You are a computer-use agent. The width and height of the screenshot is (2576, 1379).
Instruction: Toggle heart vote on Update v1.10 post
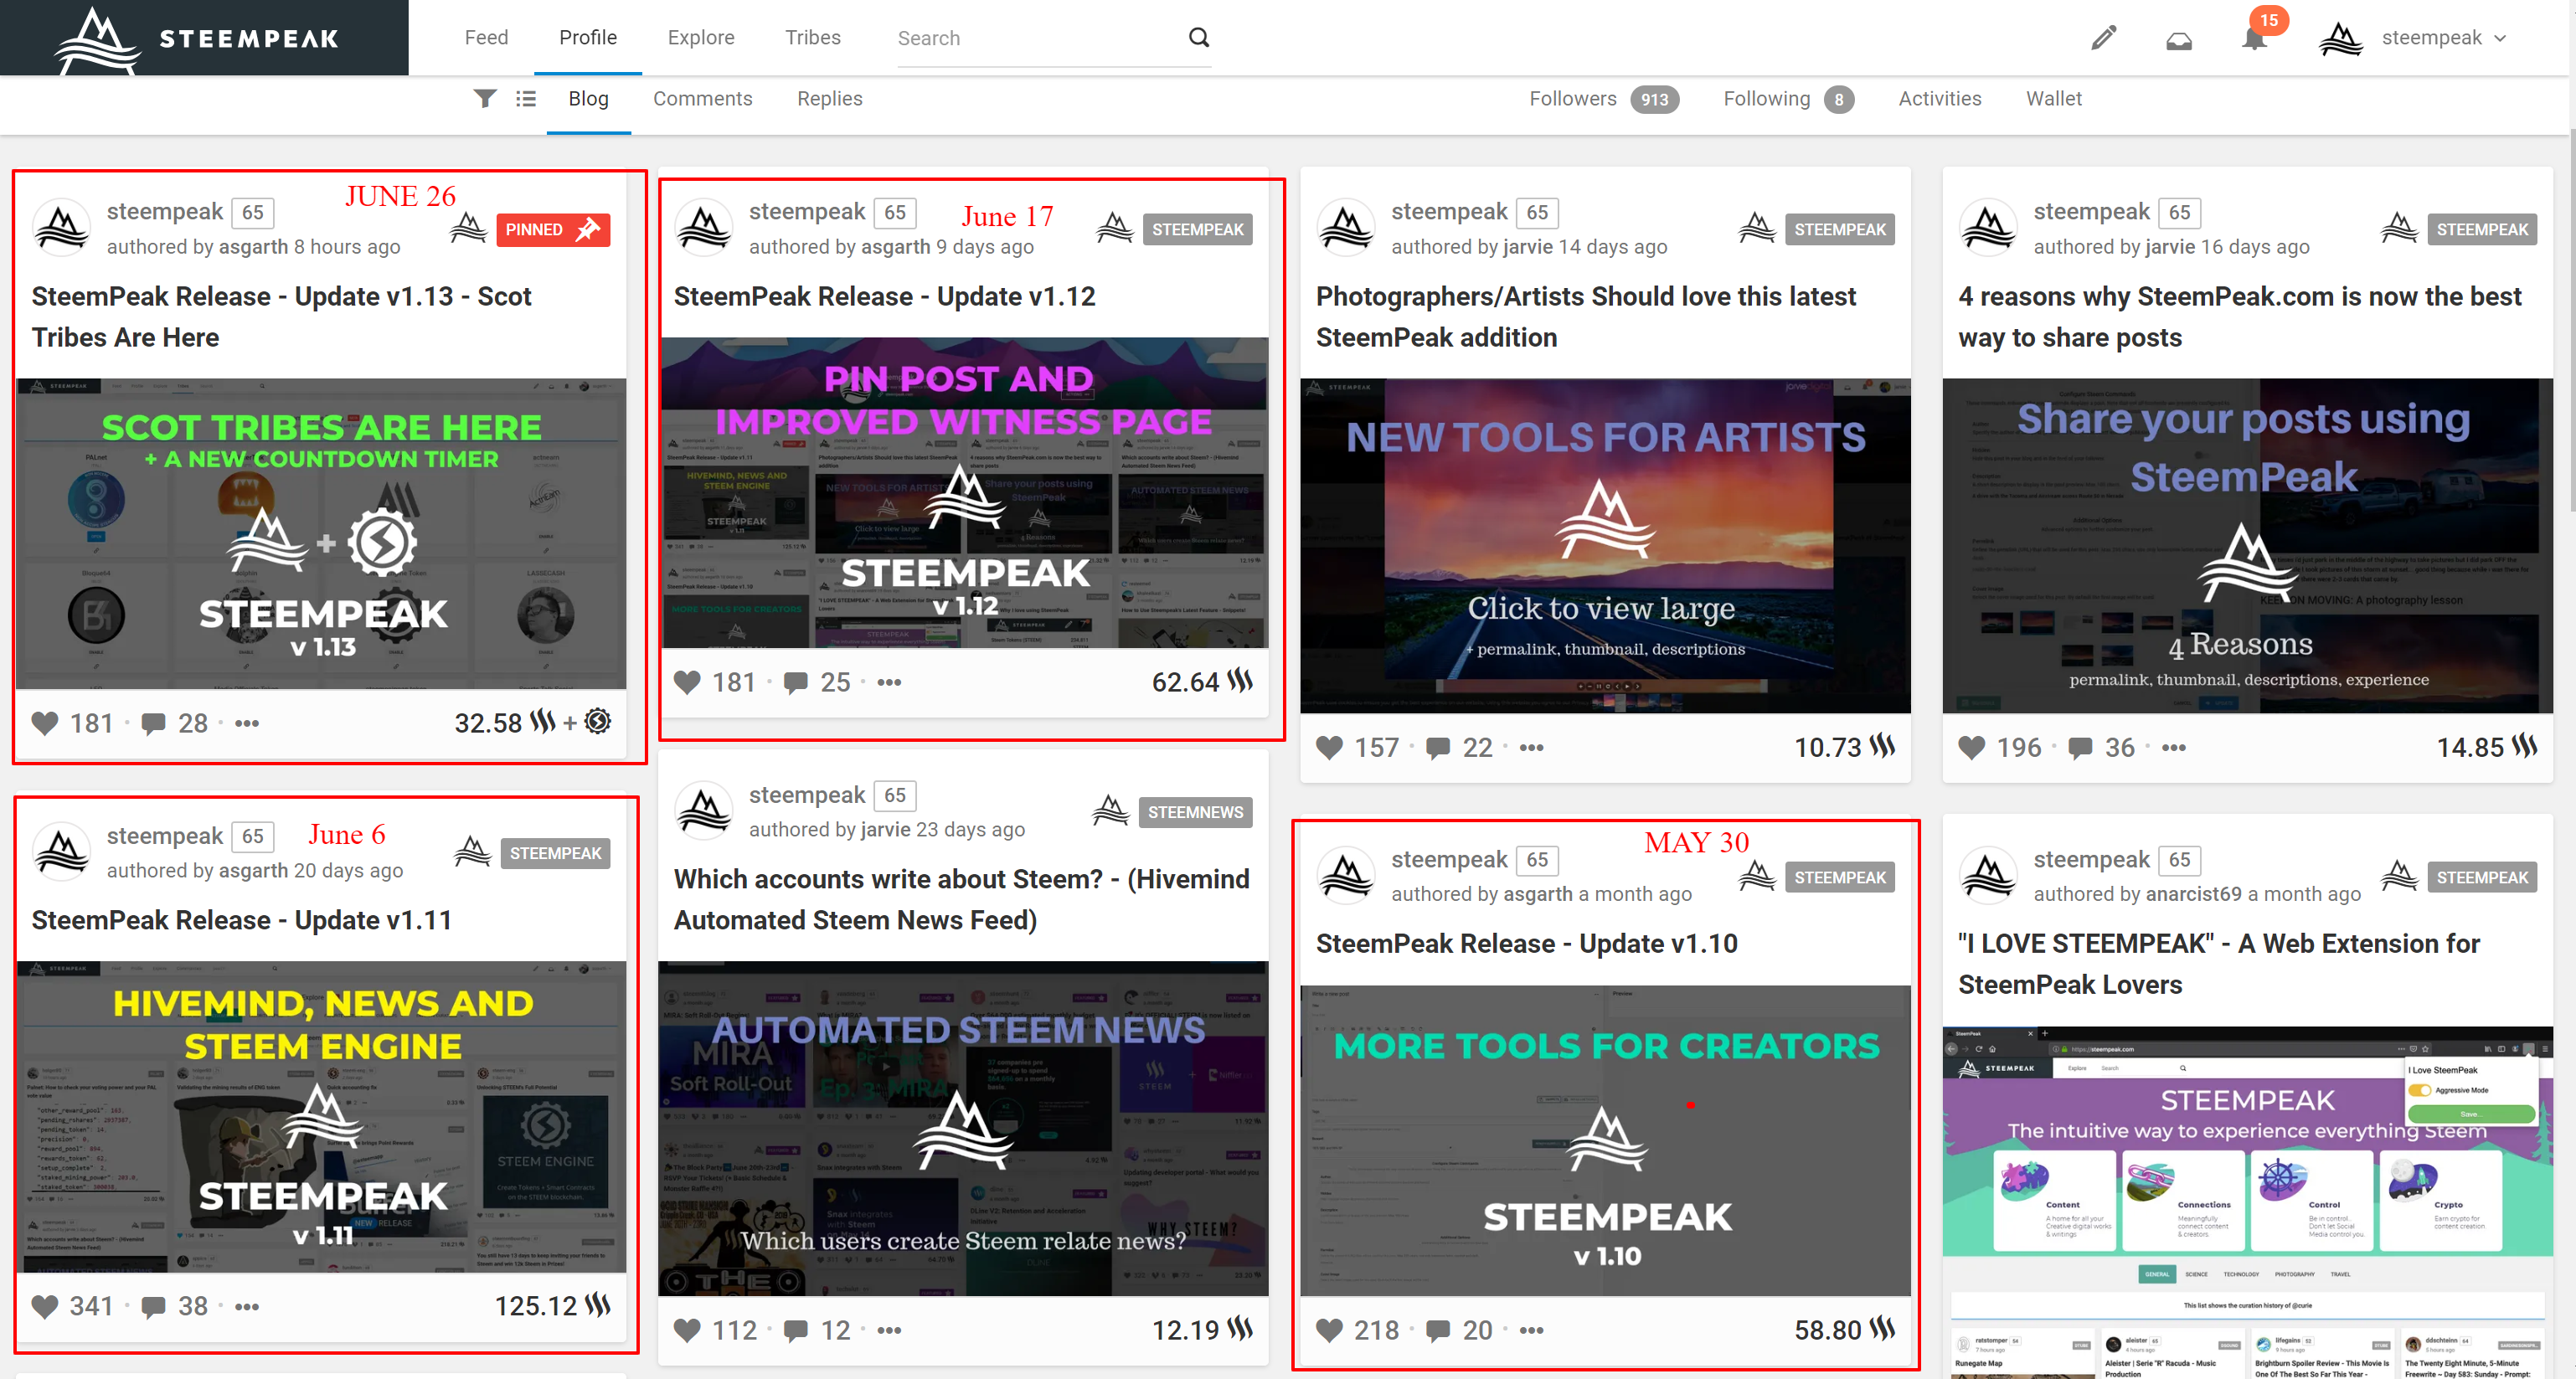click(1329, 1330)
